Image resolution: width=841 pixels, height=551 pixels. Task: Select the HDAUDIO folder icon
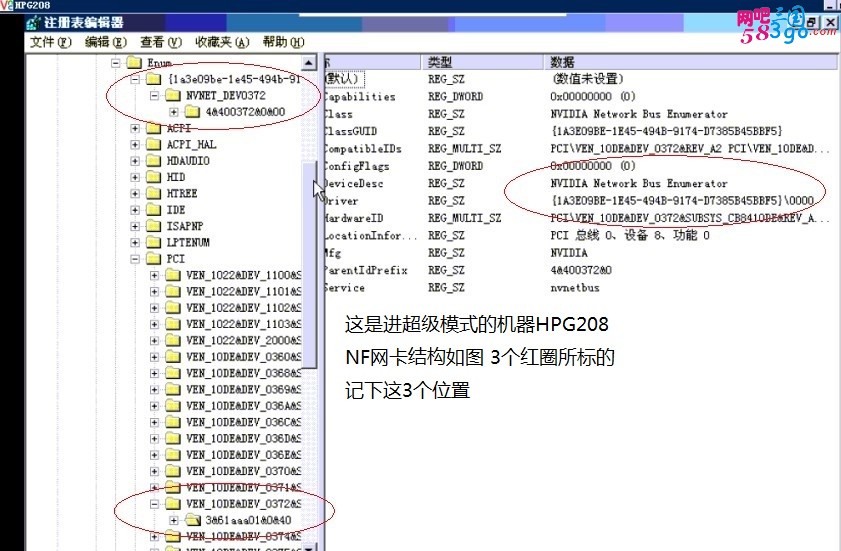click(x=153, y=160)
